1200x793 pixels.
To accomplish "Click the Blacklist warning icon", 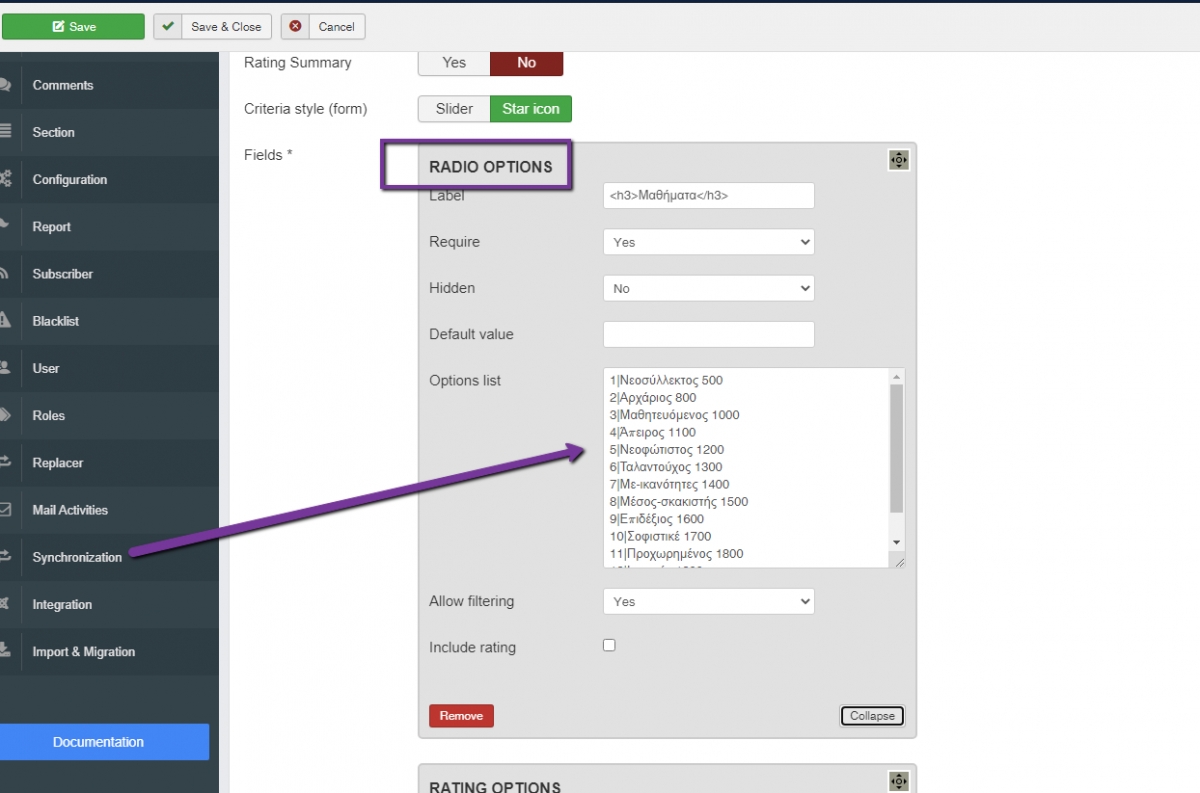I will pyautogui.click(x=6, y=321).
